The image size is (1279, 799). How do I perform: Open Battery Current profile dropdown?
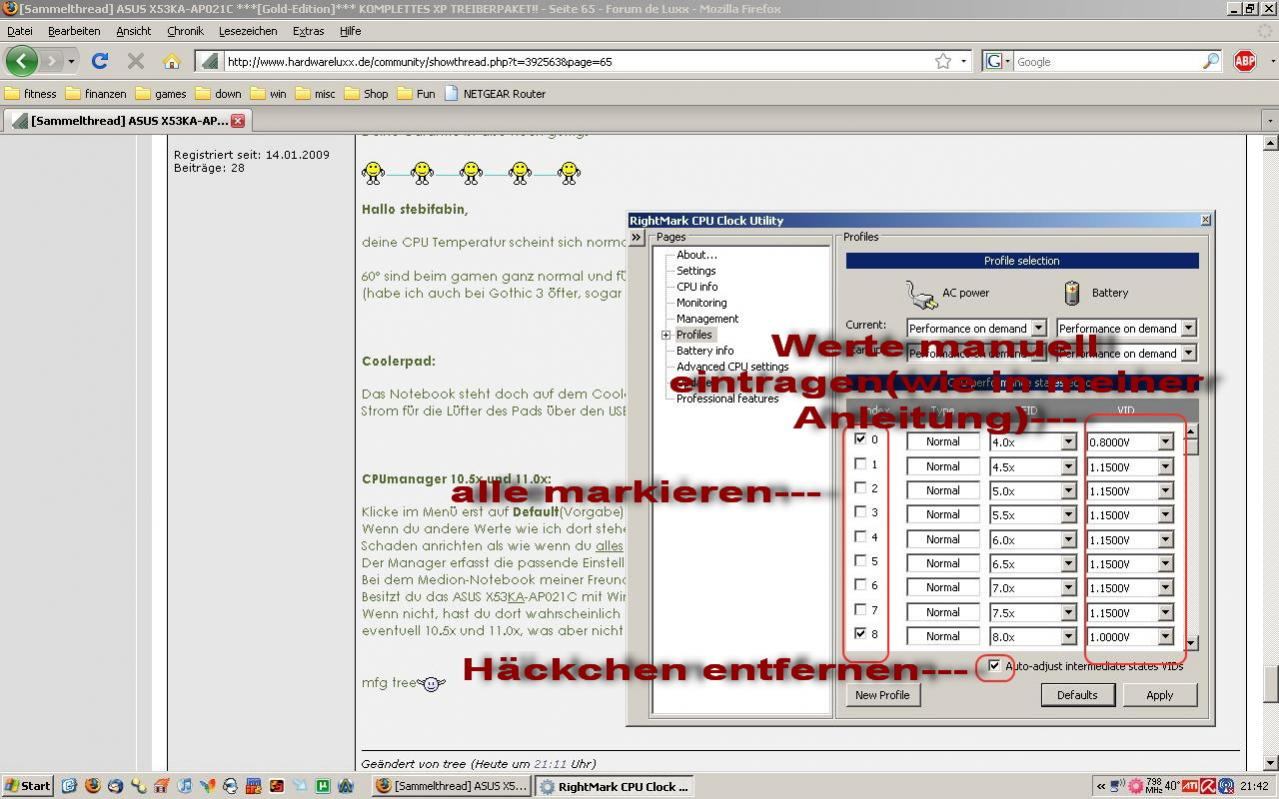click(x=1188, y=328)
